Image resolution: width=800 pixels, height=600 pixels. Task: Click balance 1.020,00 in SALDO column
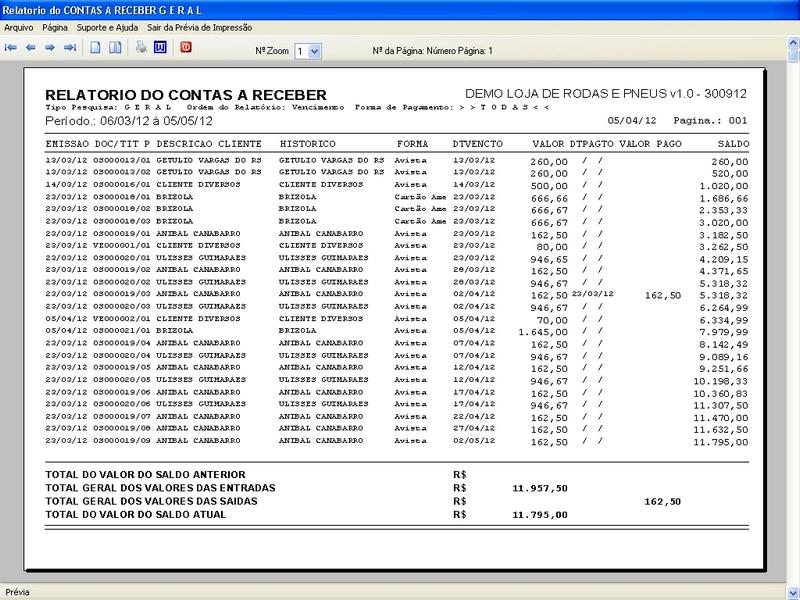(723, 186)
